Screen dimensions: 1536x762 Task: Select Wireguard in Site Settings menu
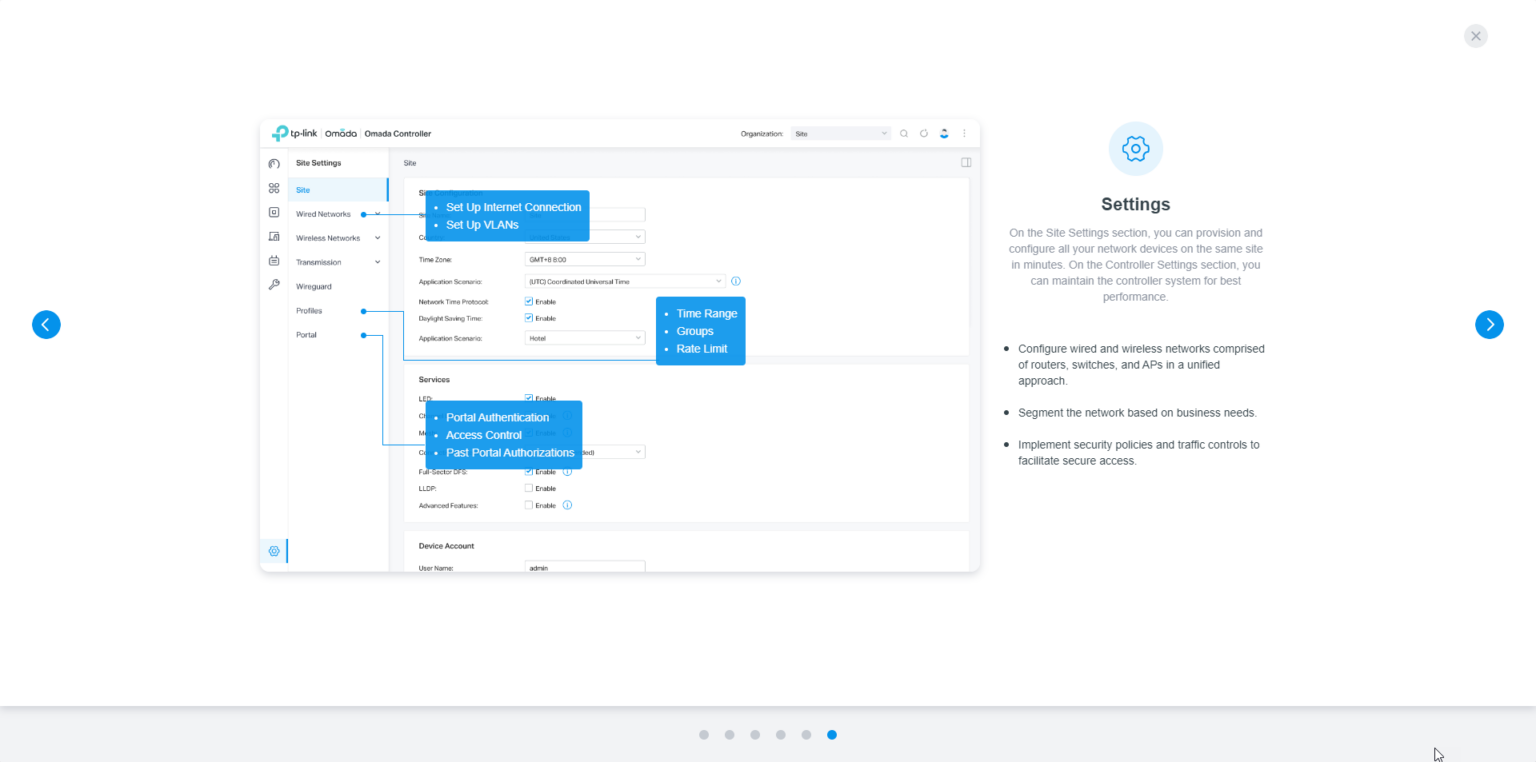click(314, 286)
